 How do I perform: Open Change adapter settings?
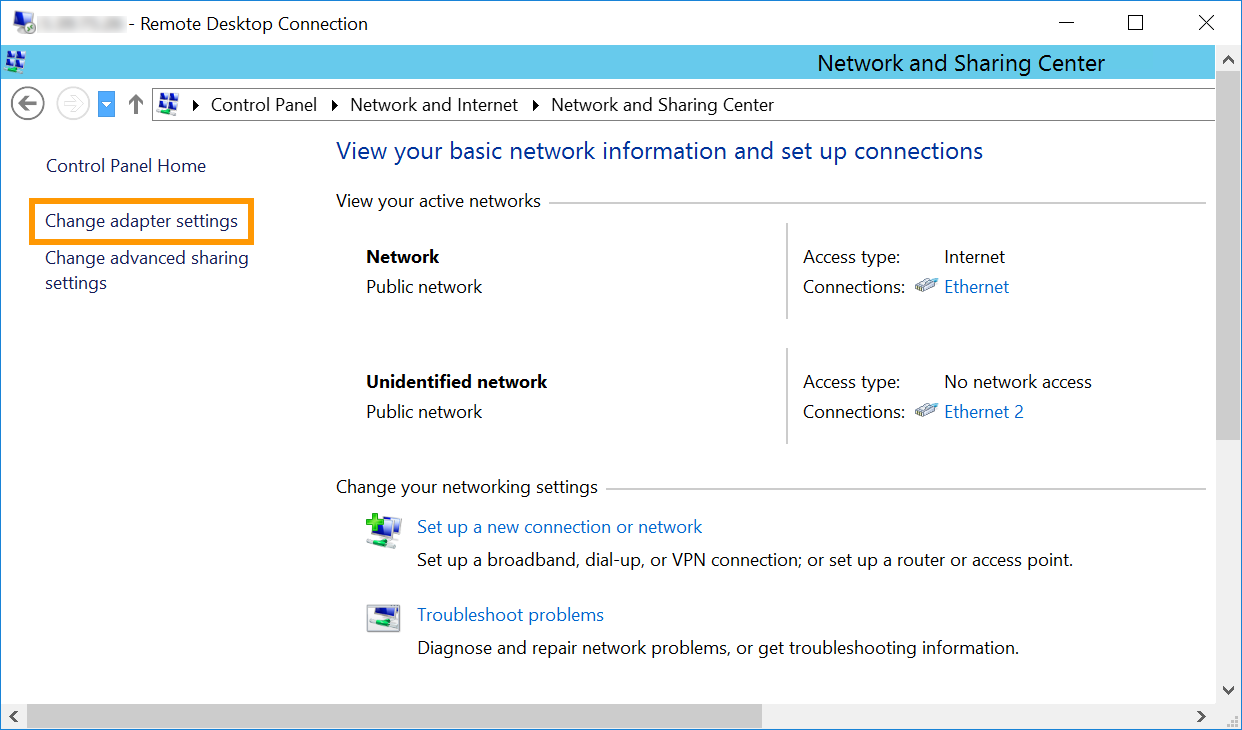tap(141, 220)
